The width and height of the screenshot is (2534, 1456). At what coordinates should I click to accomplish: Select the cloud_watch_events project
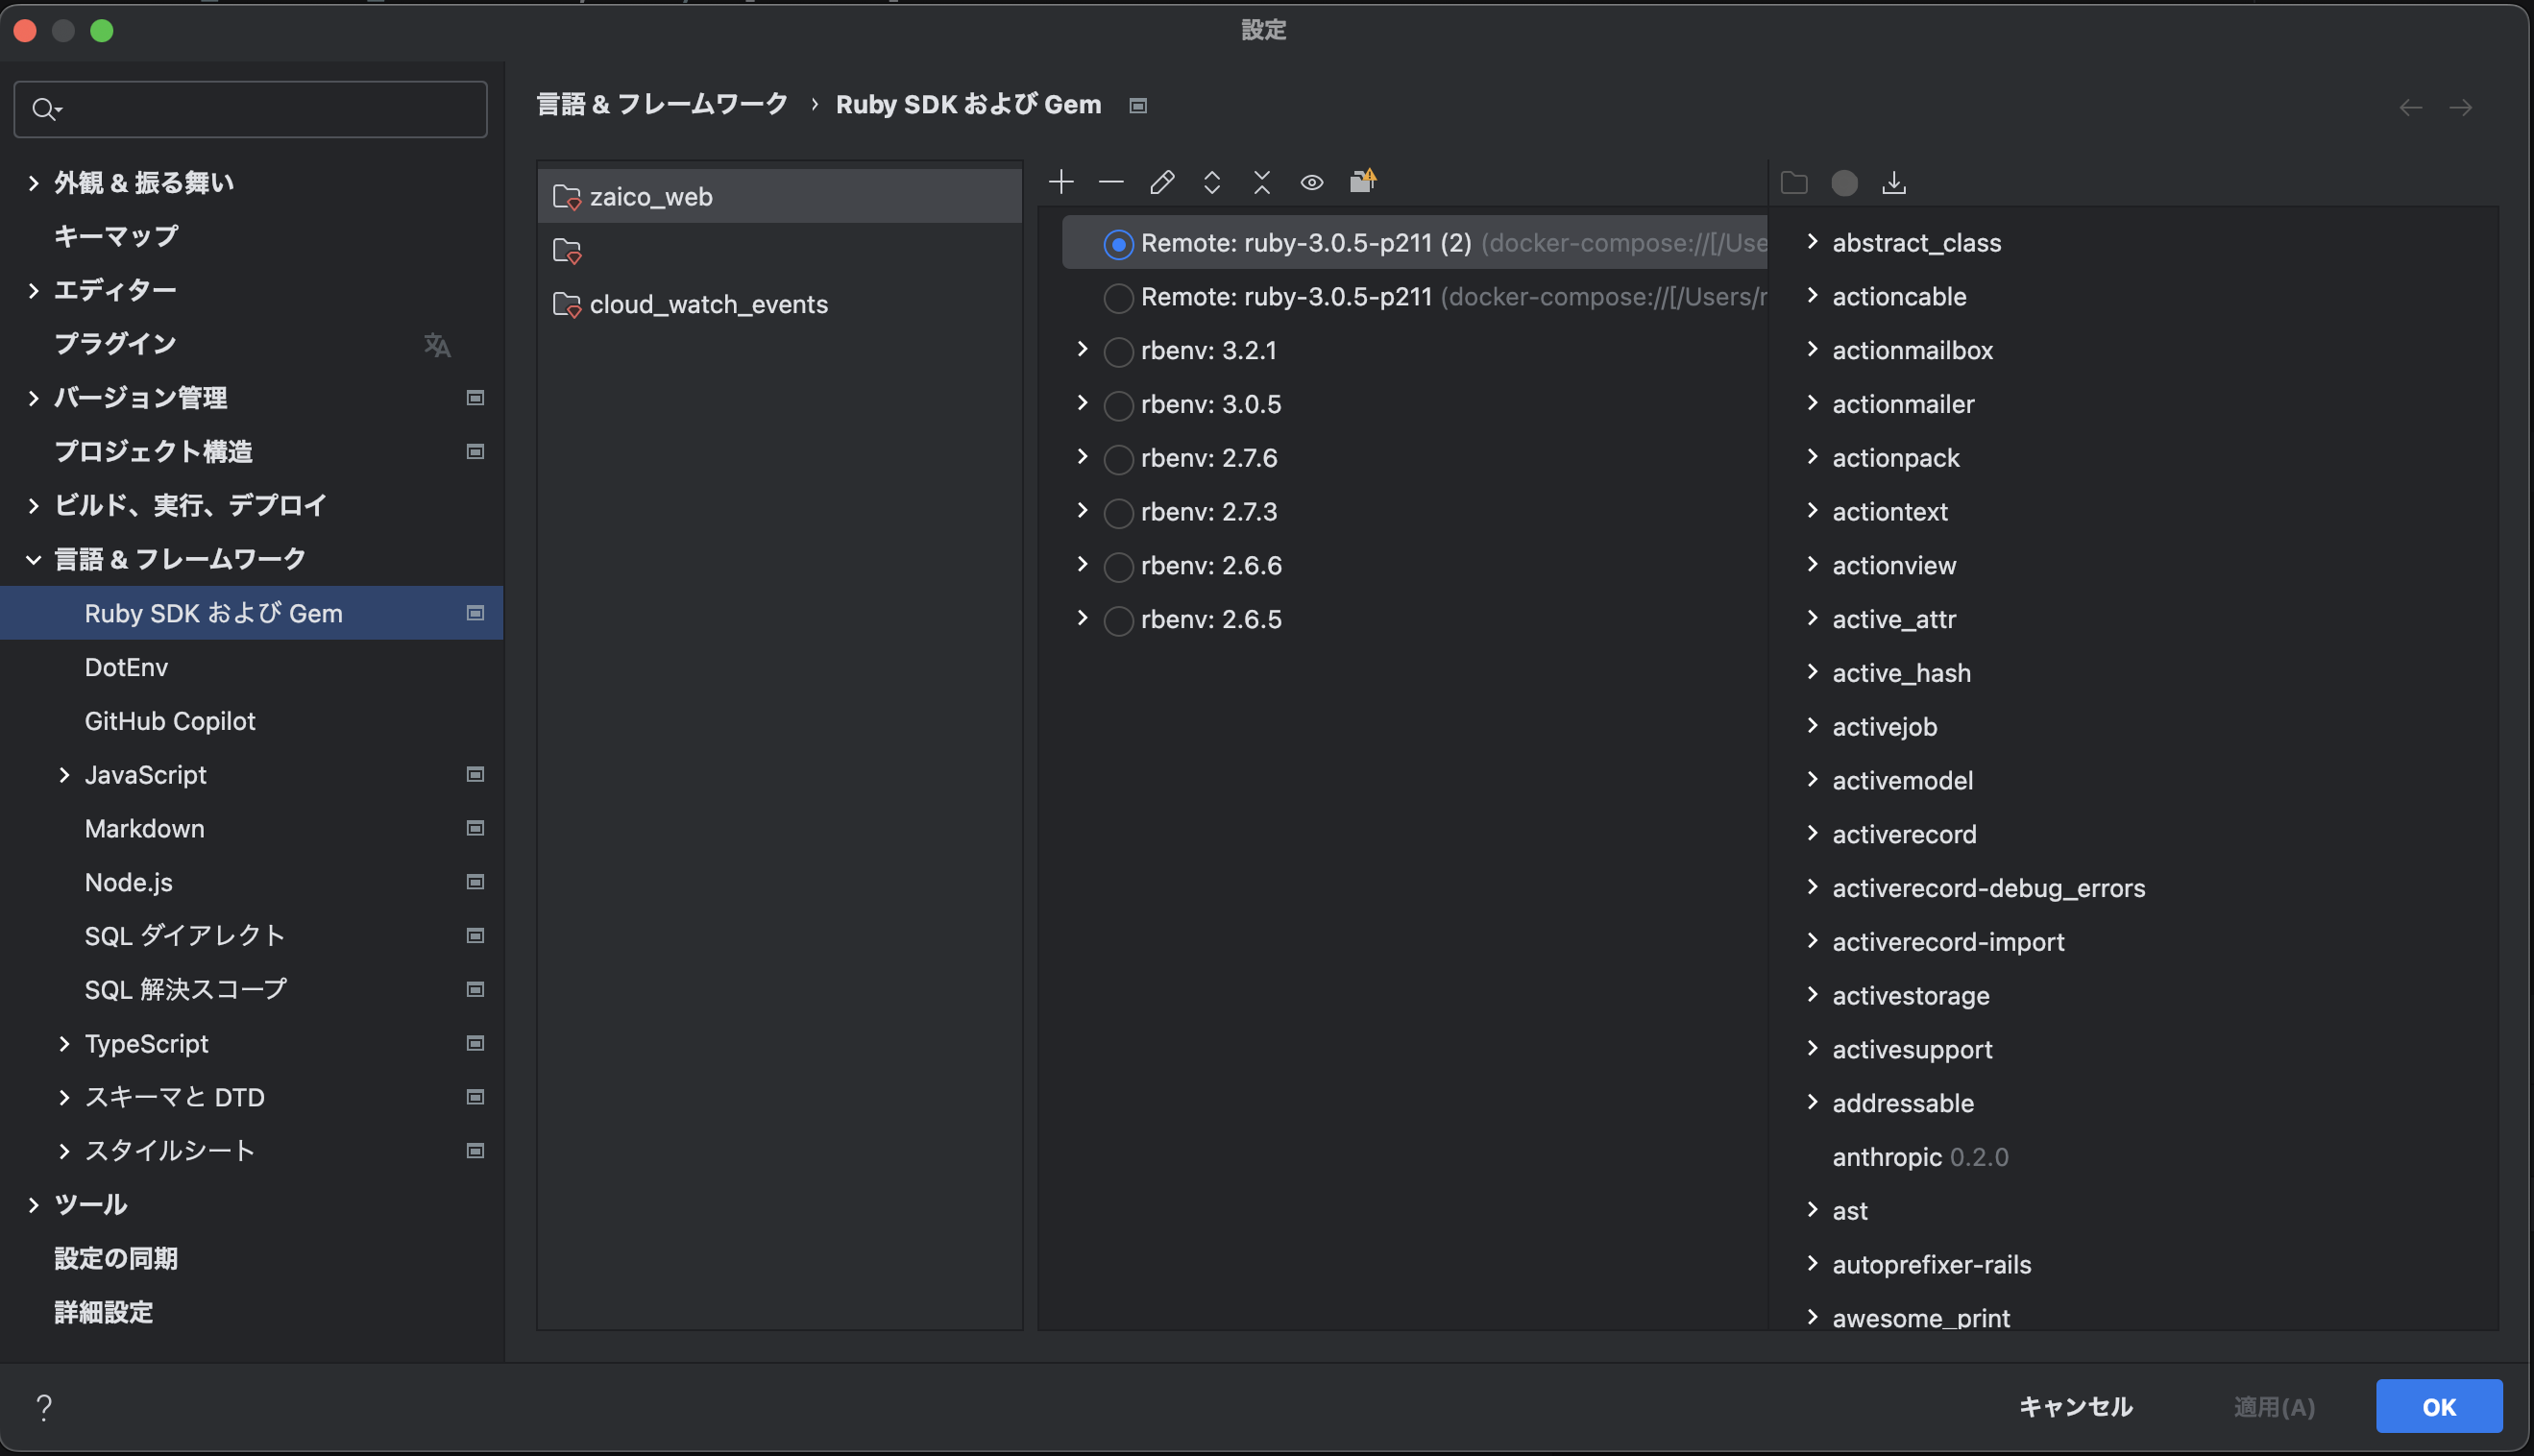[780, 304]
